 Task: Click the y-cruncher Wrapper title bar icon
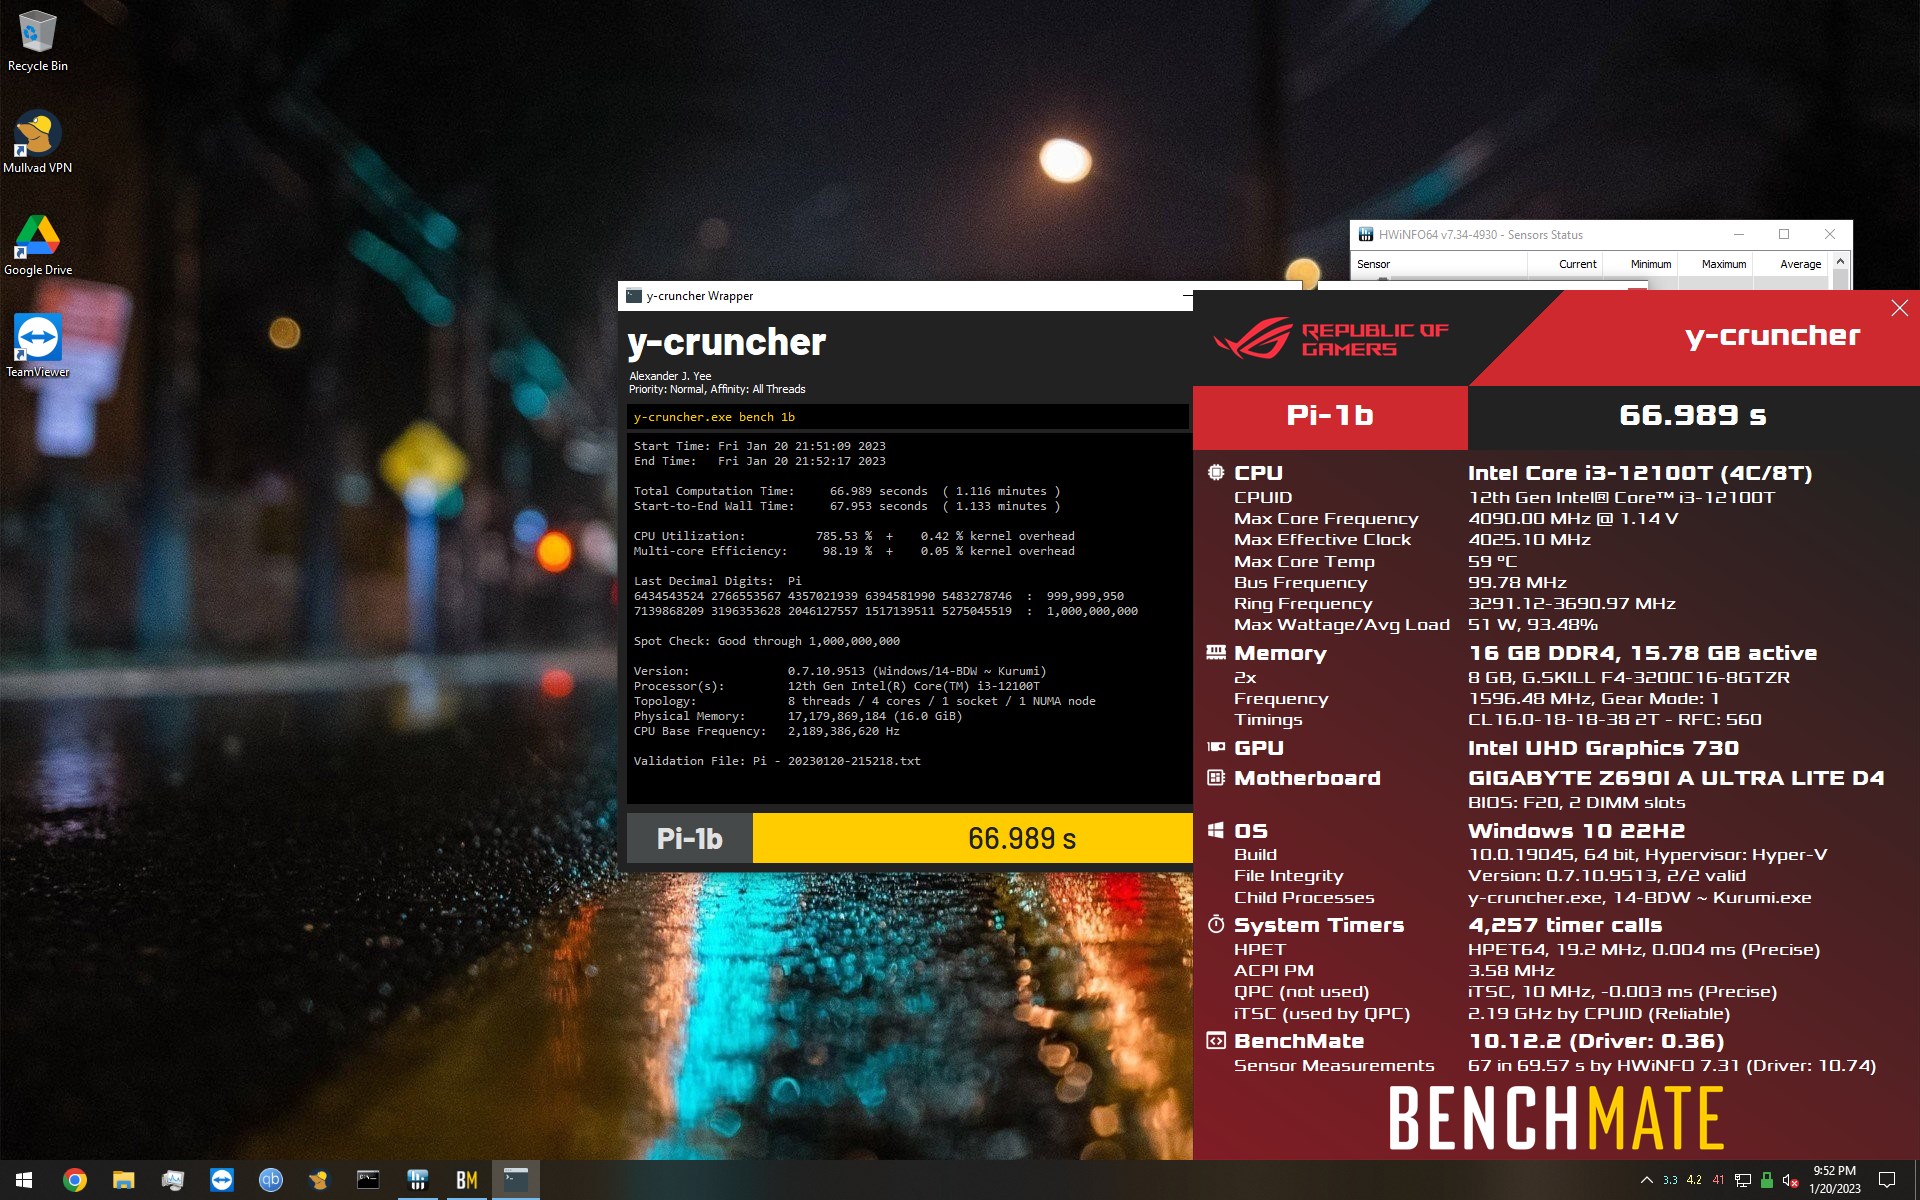pos(633,296)
